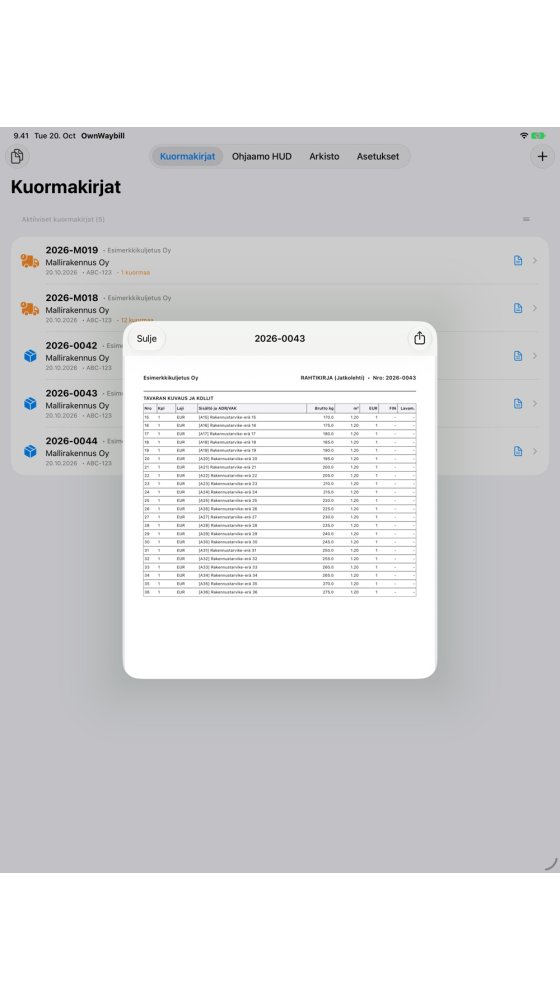Image resolution: width=560 pixels, height=1000 pixels.
Task: Click the OwnWaybill name in status bar
Action: 103,136
